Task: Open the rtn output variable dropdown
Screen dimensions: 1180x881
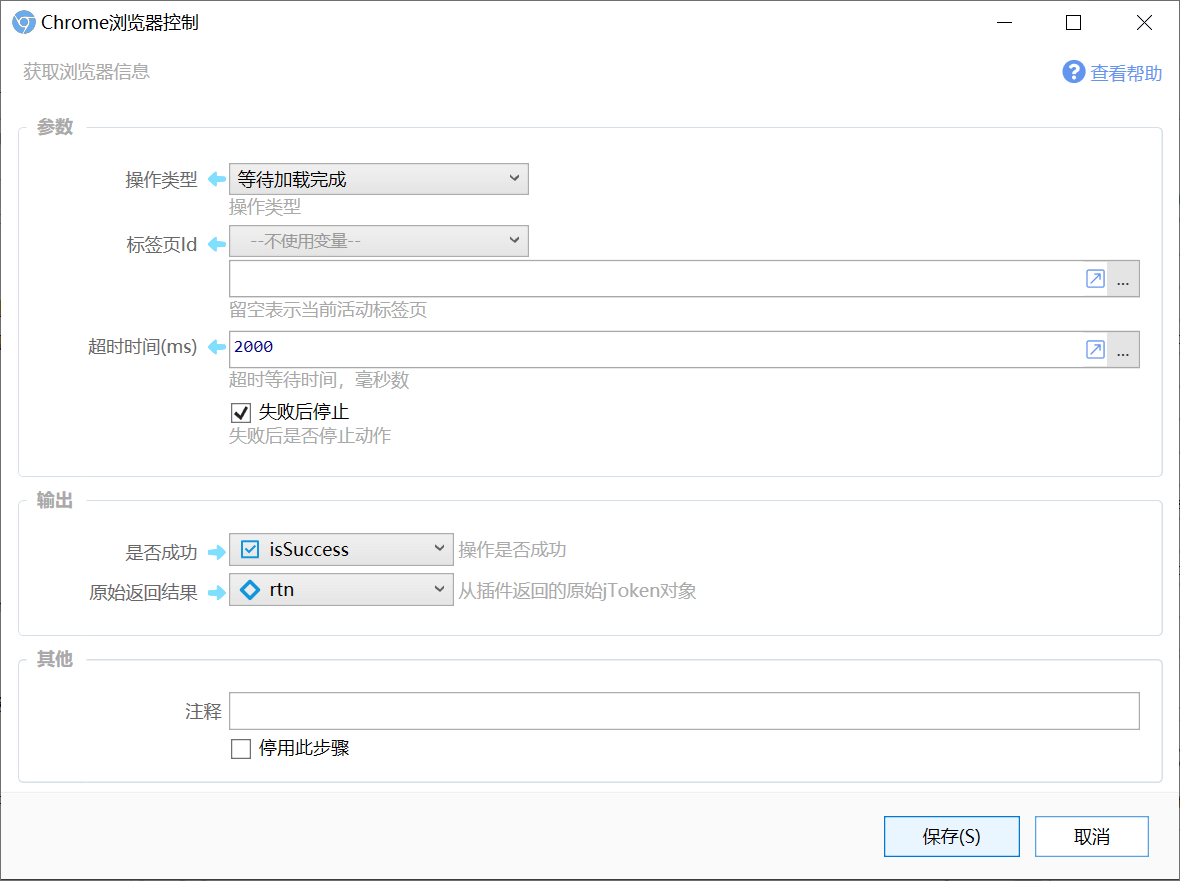Action: (x=341, y=590)
